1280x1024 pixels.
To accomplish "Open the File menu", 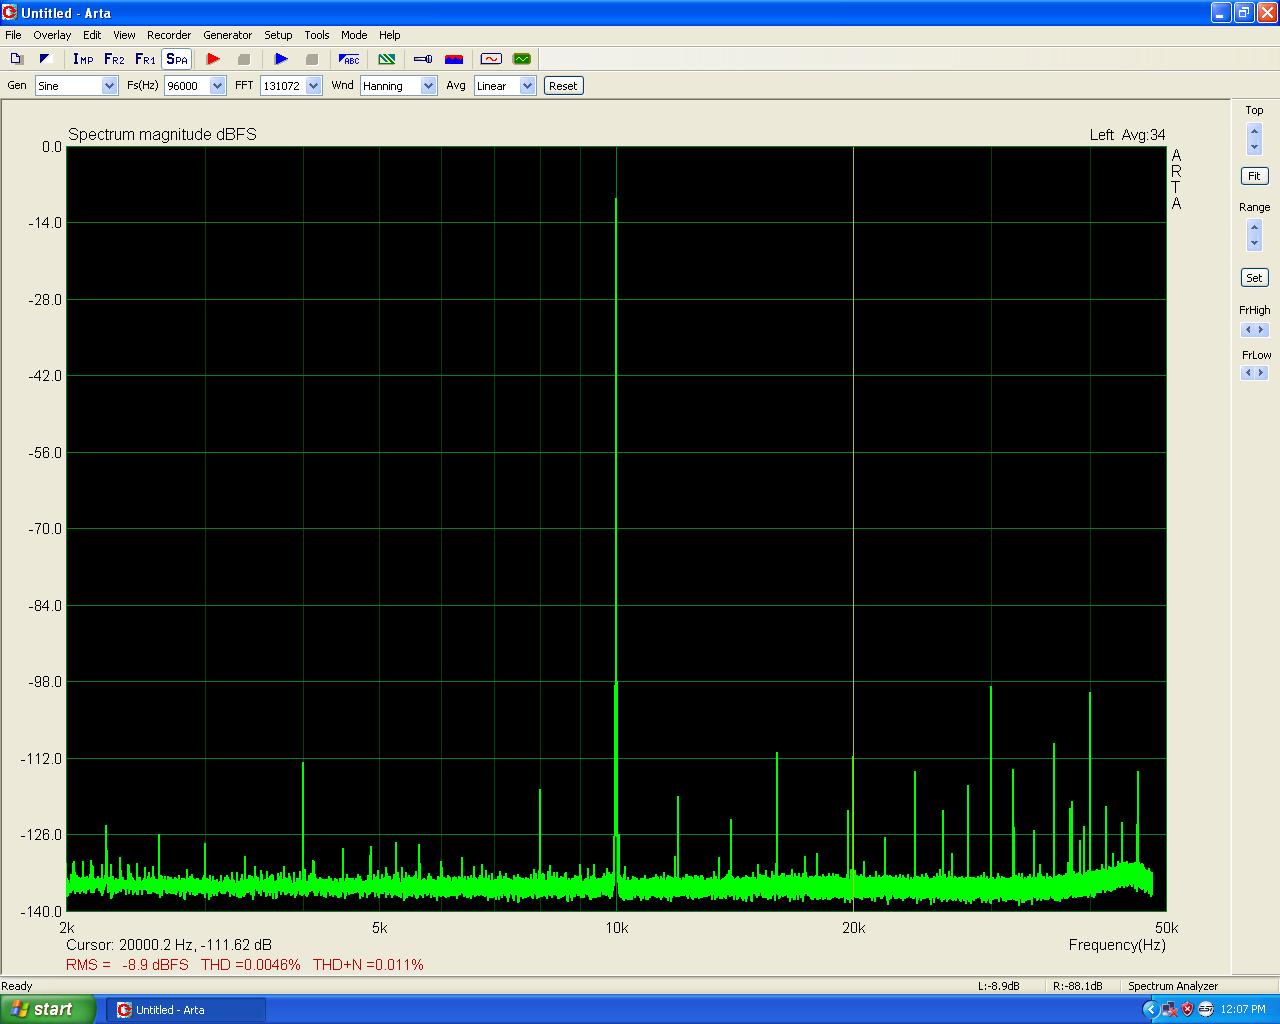I will [x=13, y=35].
